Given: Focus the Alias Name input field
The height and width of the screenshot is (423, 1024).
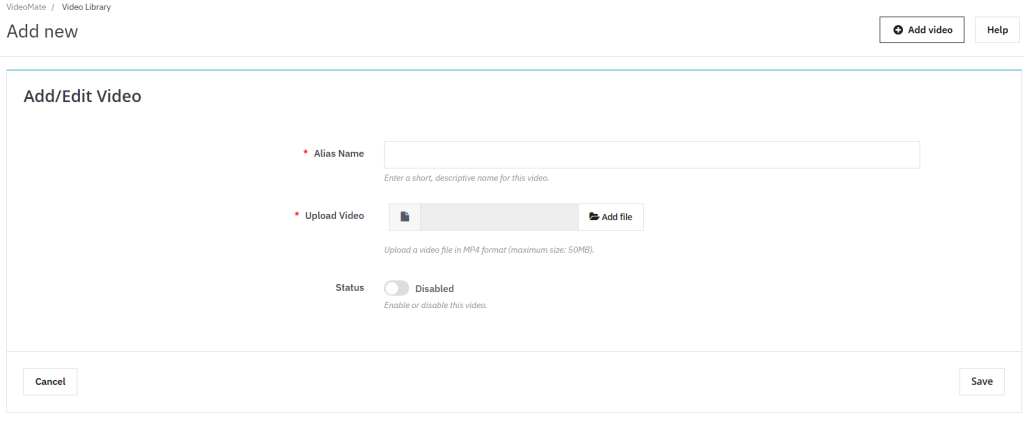Looking at the screenshot, I should tap(652, 155).
